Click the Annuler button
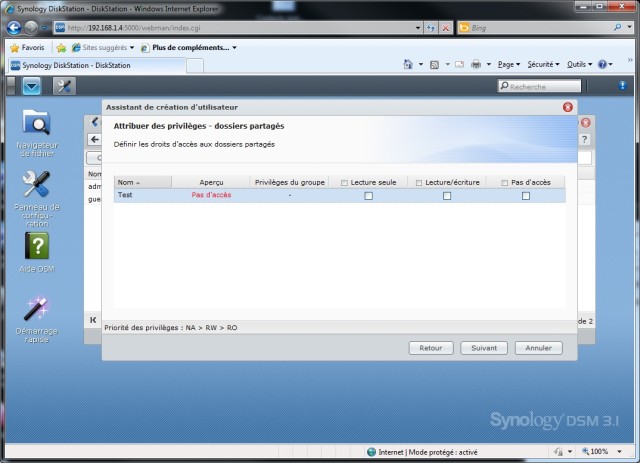This screenshot has width=640, height=463. point(538,348)
